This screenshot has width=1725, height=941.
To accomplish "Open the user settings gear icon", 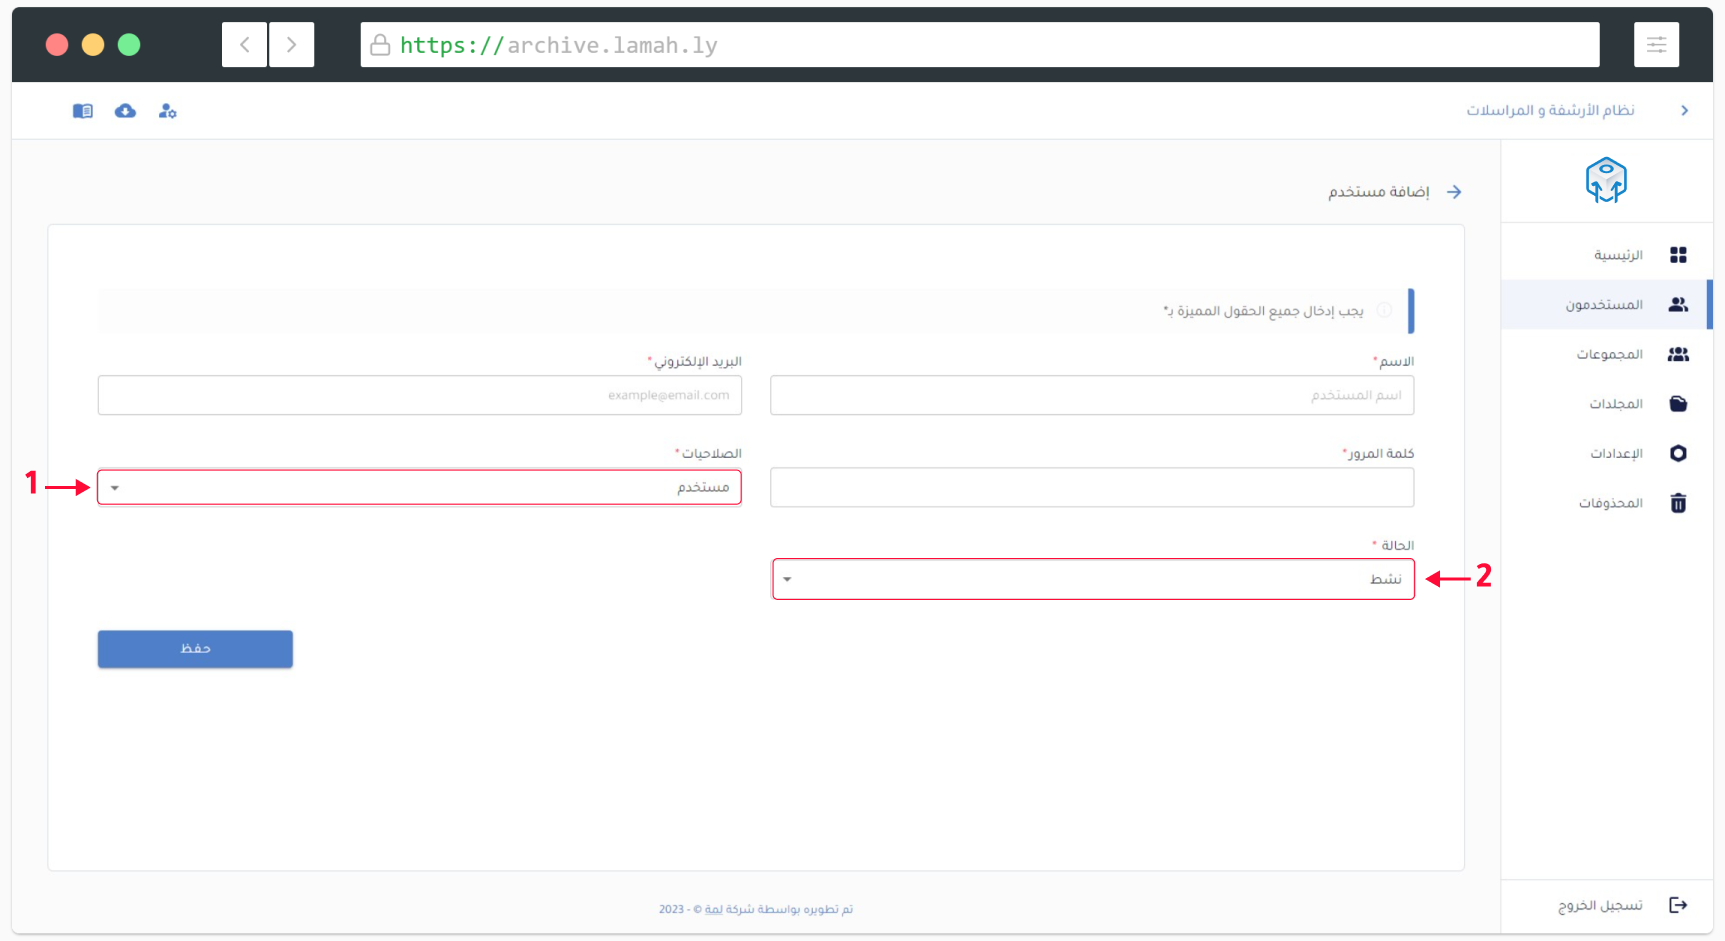I will pyautogui.click(x=167, y=111).
